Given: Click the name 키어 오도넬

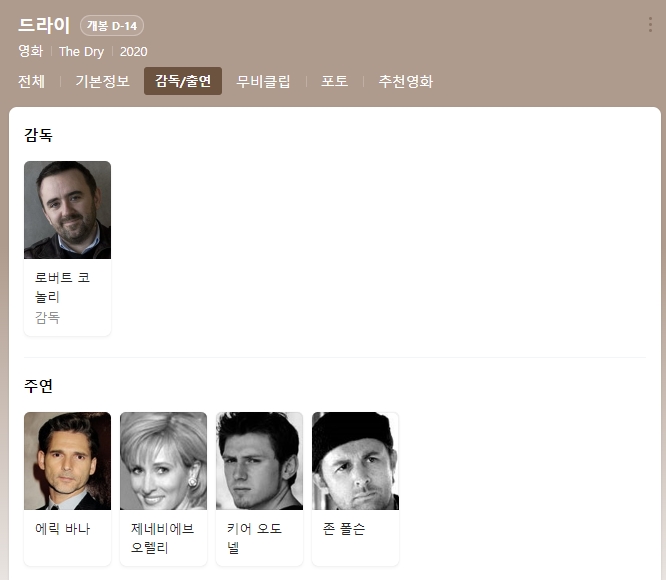Looking at the screenshot, I should pos(254,538).
